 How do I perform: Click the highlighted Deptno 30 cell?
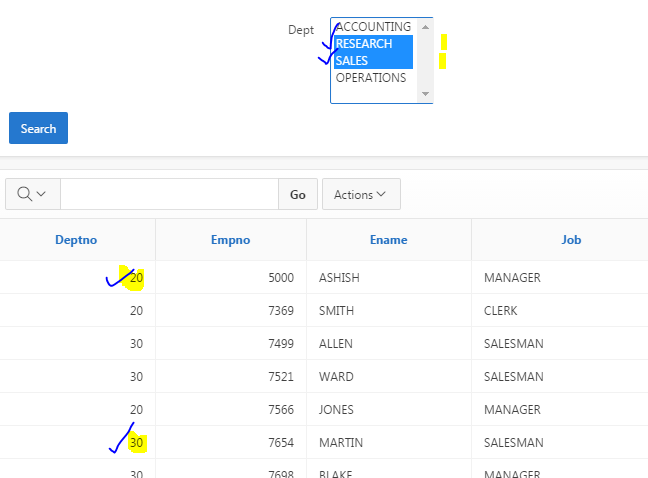click(x=135, y=443)
